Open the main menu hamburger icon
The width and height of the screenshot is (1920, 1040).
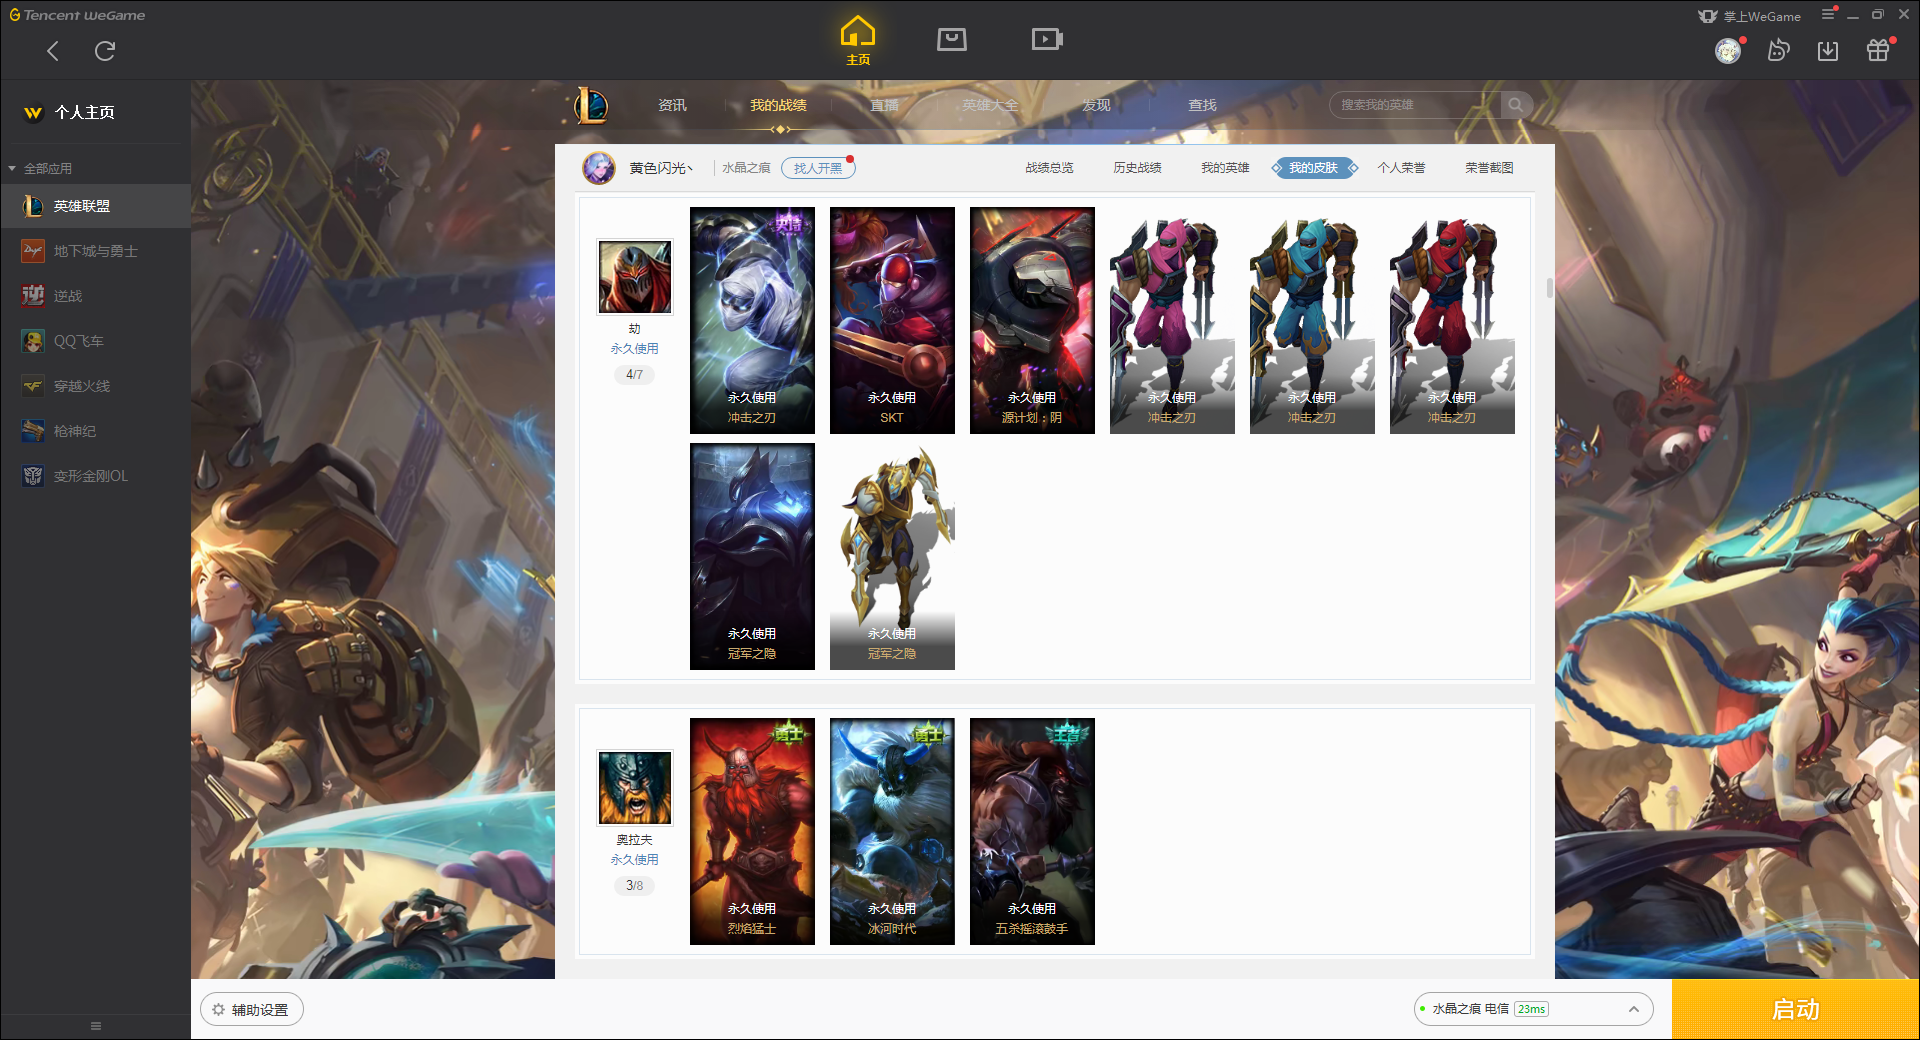pos(1828,14)
